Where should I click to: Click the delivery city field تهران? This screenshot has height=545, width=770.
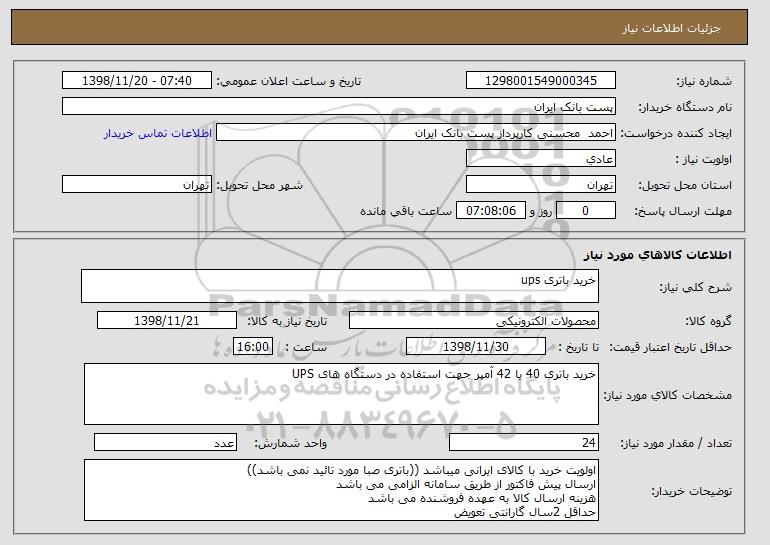coord(137,185)
